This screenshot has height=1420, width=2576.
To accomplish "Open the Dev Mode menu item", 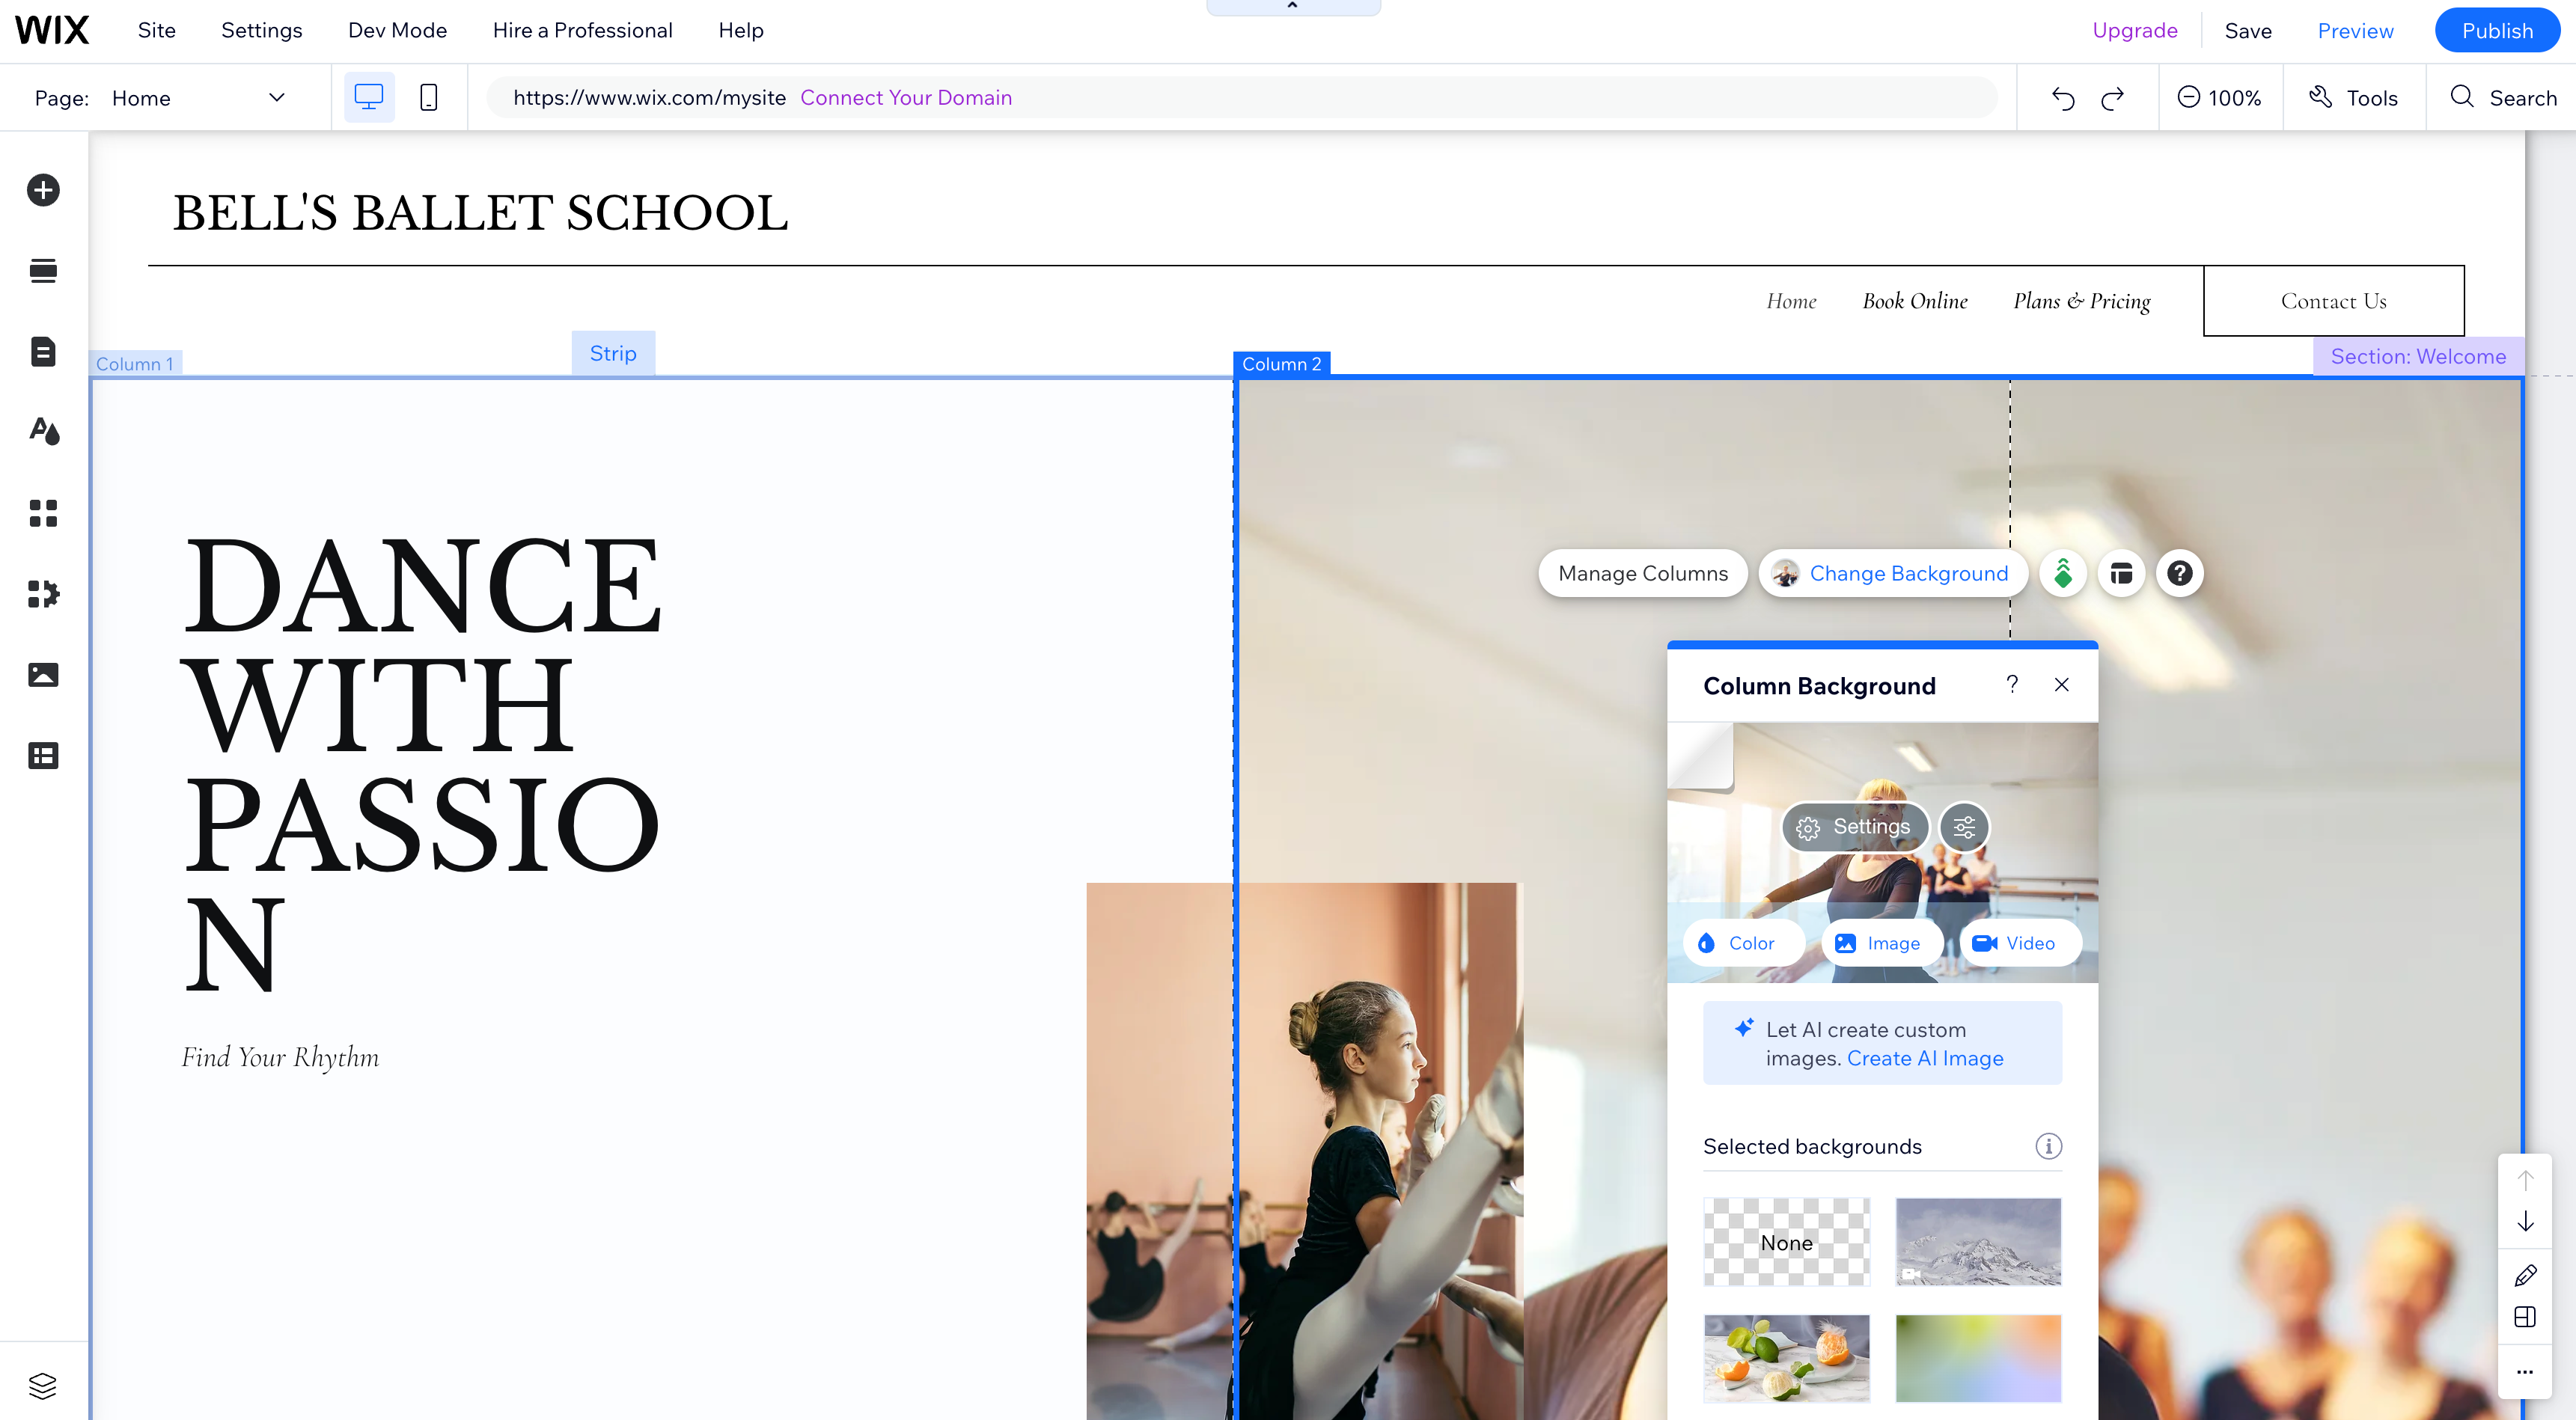I will pos(395,30).
